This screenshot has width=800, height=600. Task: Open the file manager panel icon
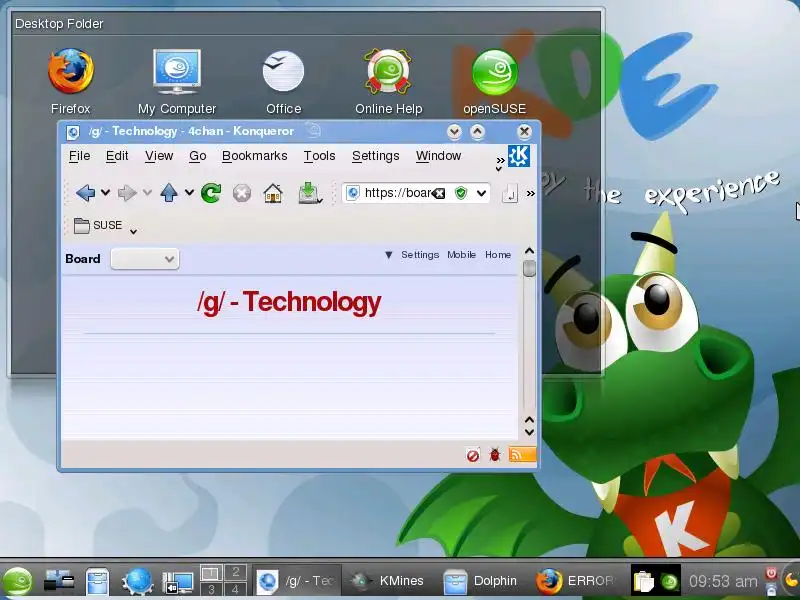pyautogui.click(x=97, y=582)
